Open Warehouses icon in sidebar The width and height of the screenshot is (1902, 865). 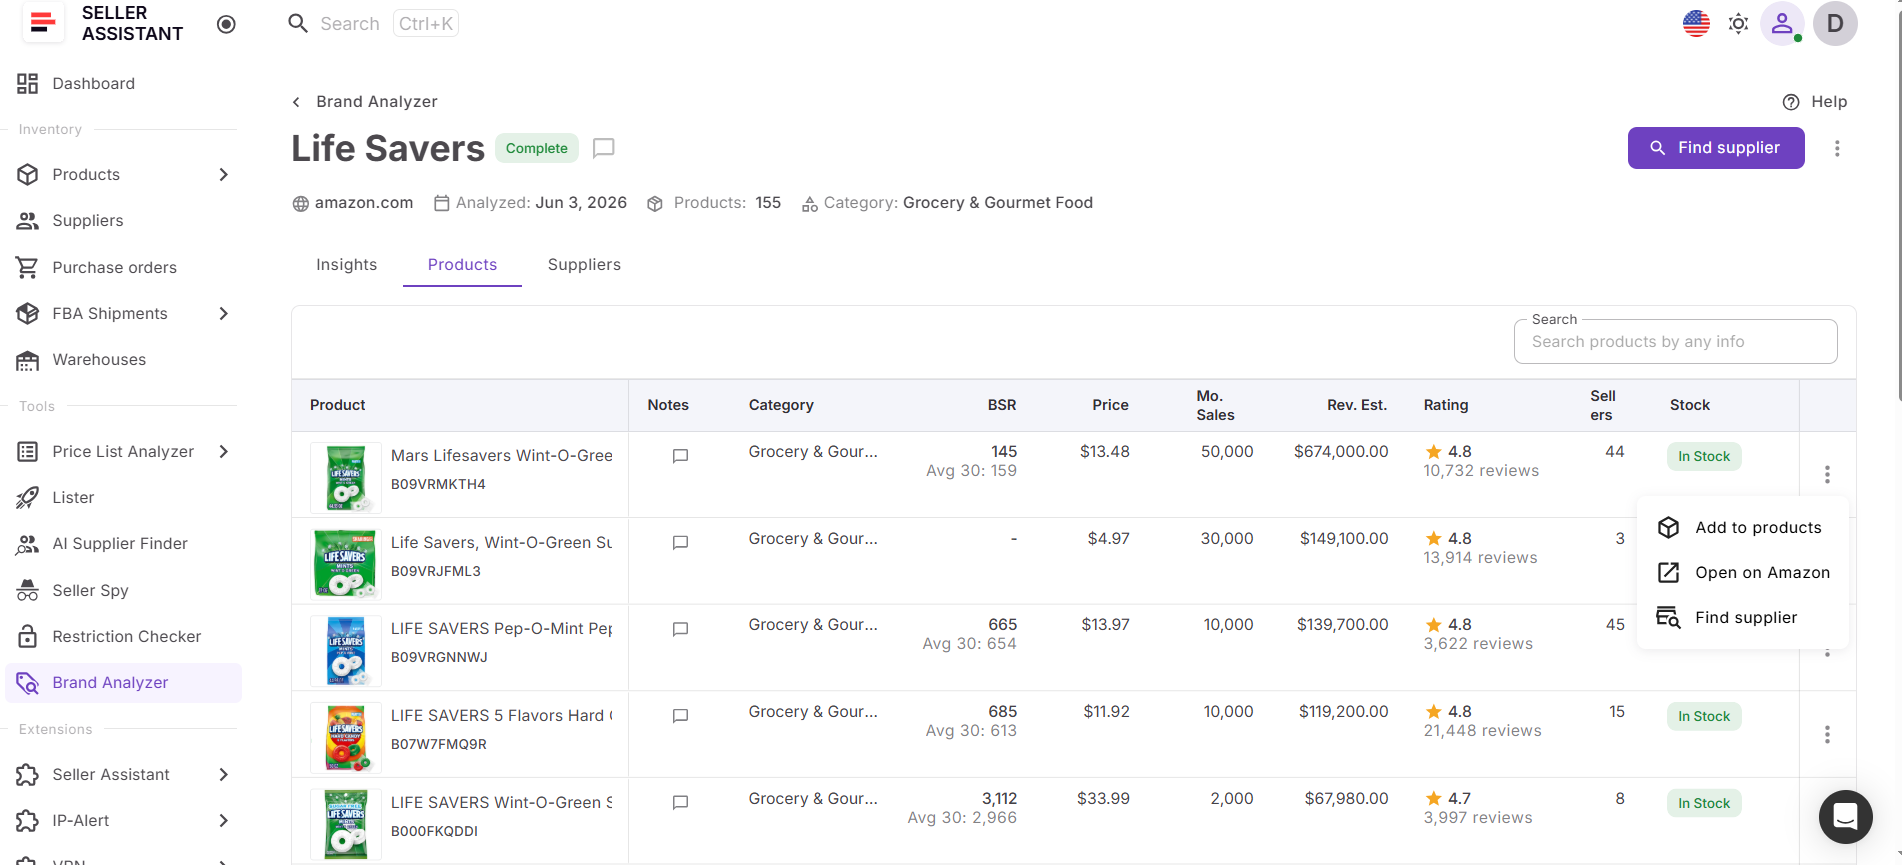click(28, 360)
